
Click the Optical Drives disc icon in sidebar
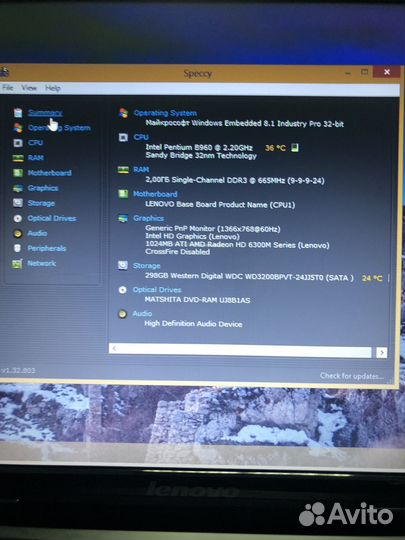18,218
